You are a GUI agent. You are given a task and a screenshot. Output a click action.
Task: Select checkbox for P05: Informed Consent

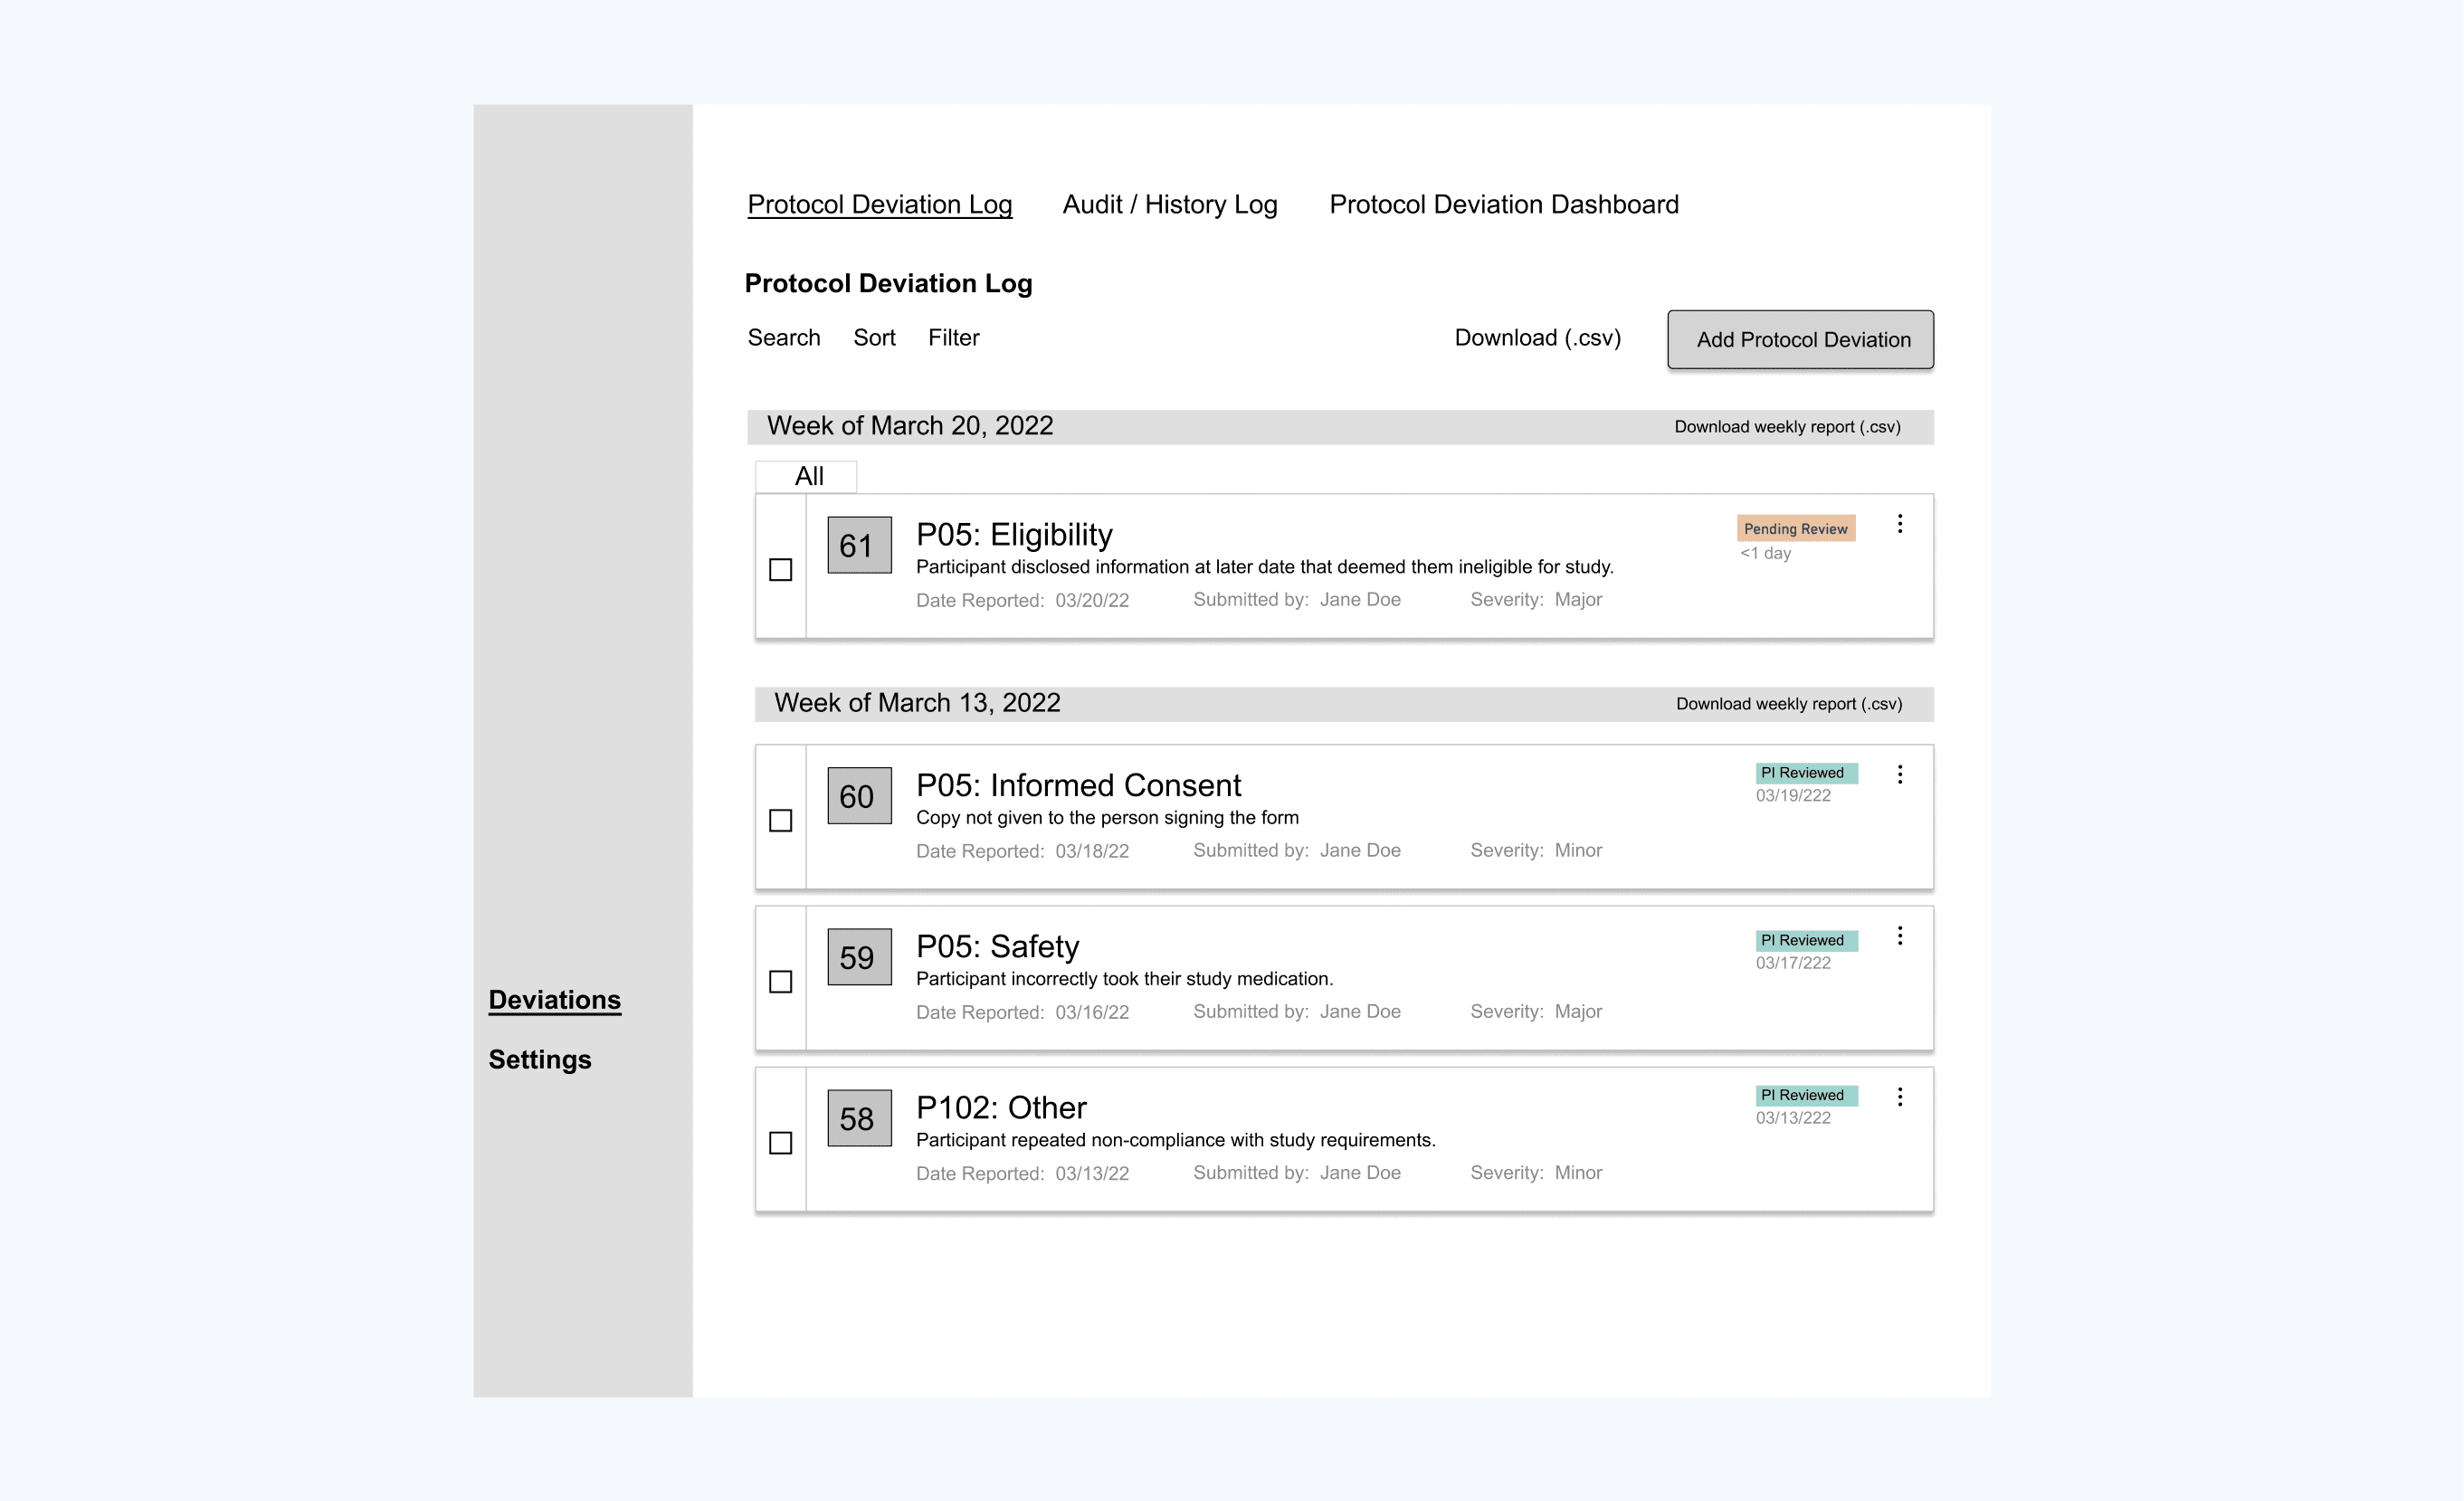(x=780, y=821)
